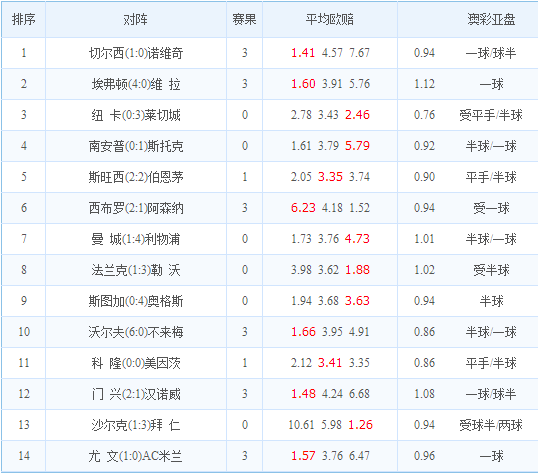Click the 对阵 column header

pos(136,19)
